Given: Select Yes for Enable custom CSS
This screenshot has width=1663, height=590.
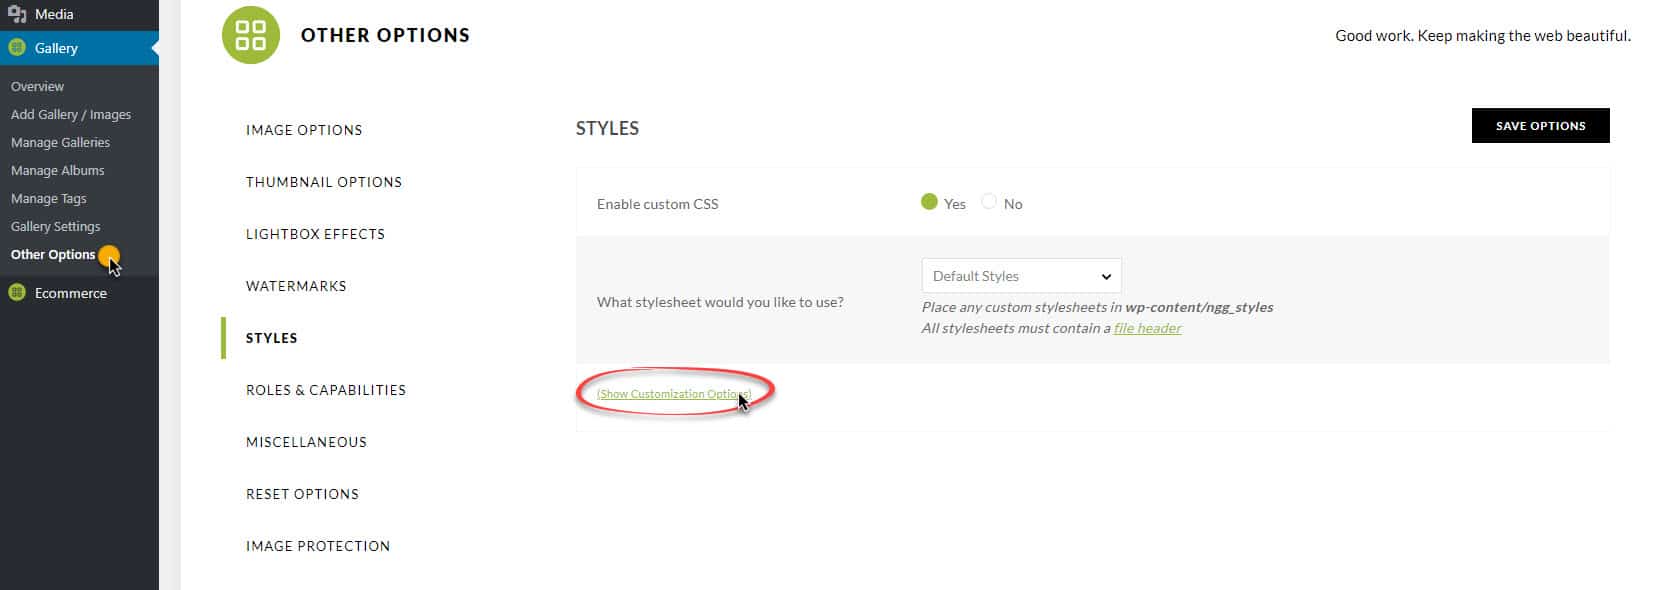Looking at the screenshot, I should (x=929, y=202).
